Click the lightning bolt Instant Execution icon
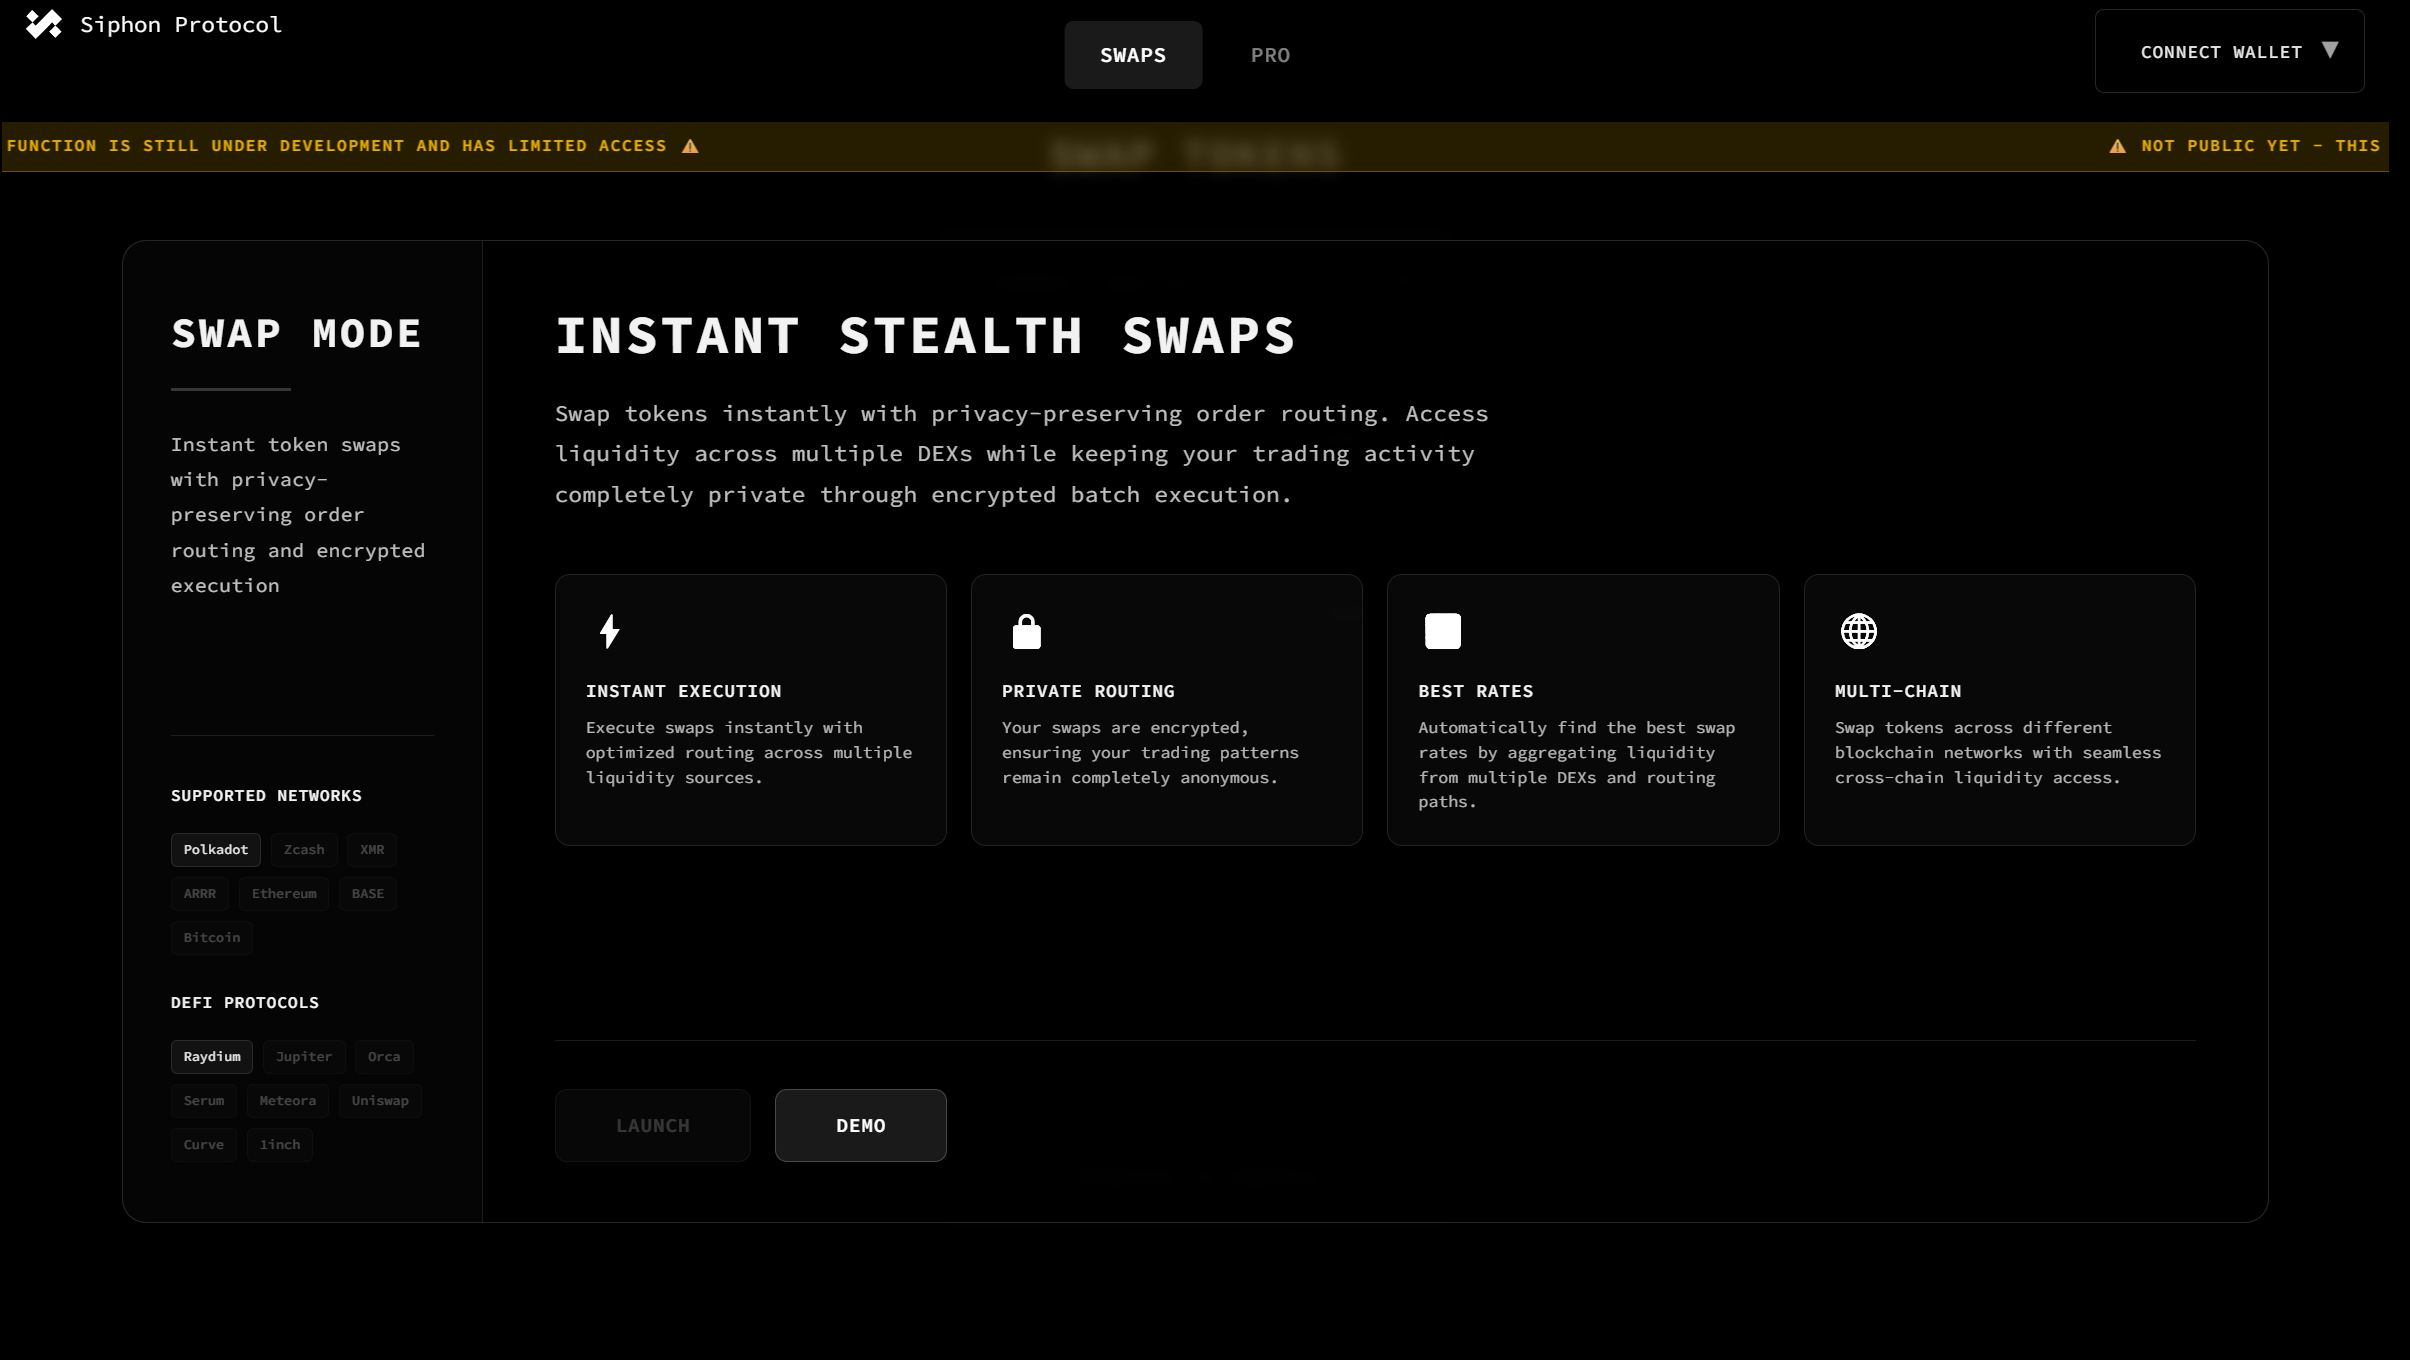Image resolution: width=2410 pixels, height=1360 pixels. click(x=610, y=631)
